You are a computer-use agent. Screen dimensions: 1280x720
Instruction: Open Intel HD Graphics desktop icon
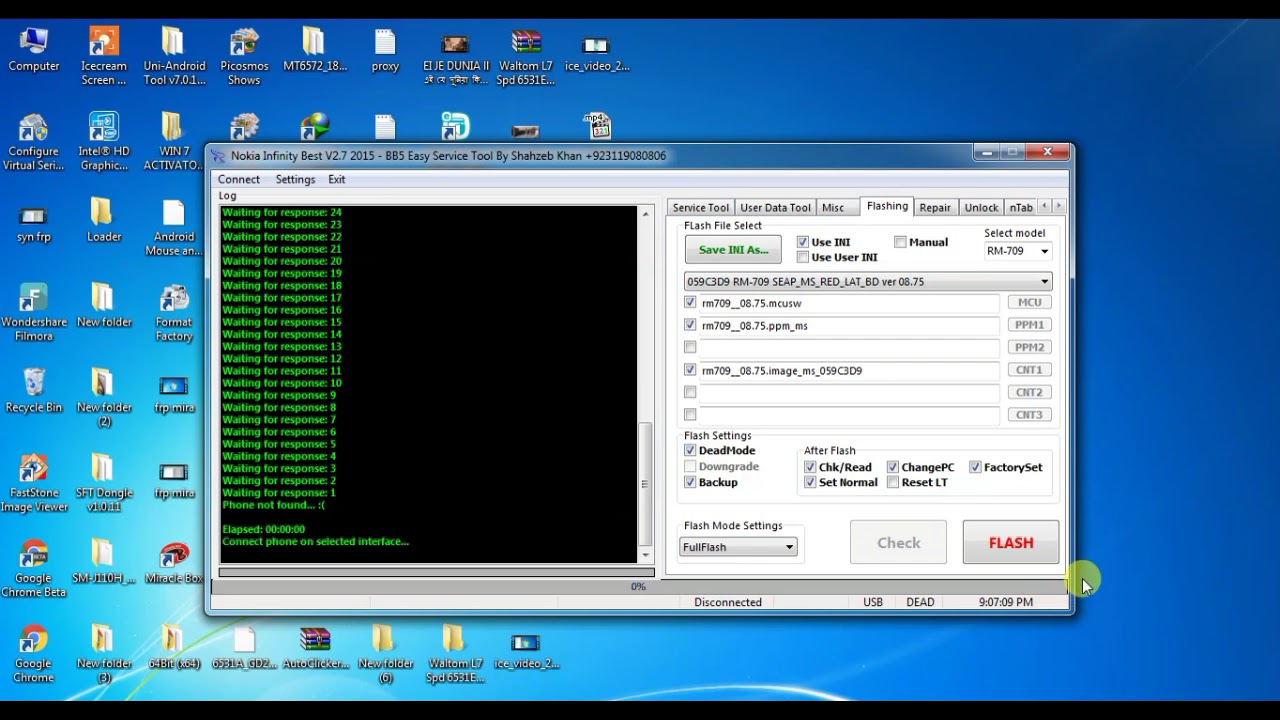[x=104, y=142]
